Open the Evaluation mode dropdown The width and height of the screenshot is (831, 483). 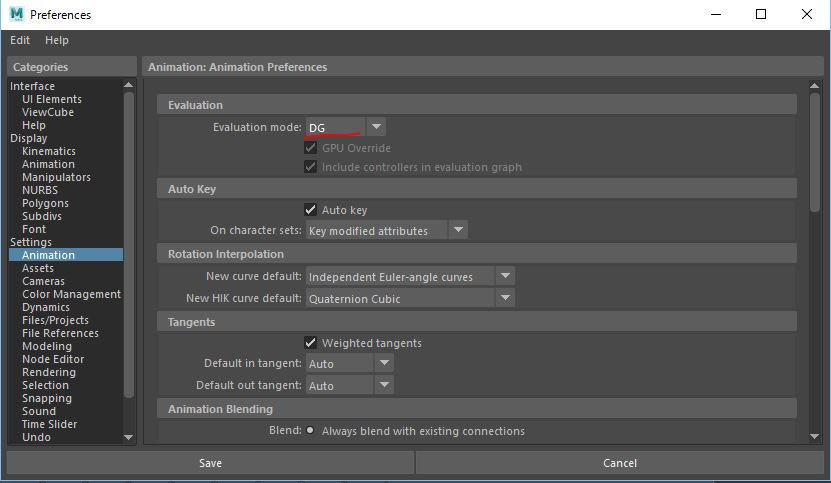coord(375,127)
